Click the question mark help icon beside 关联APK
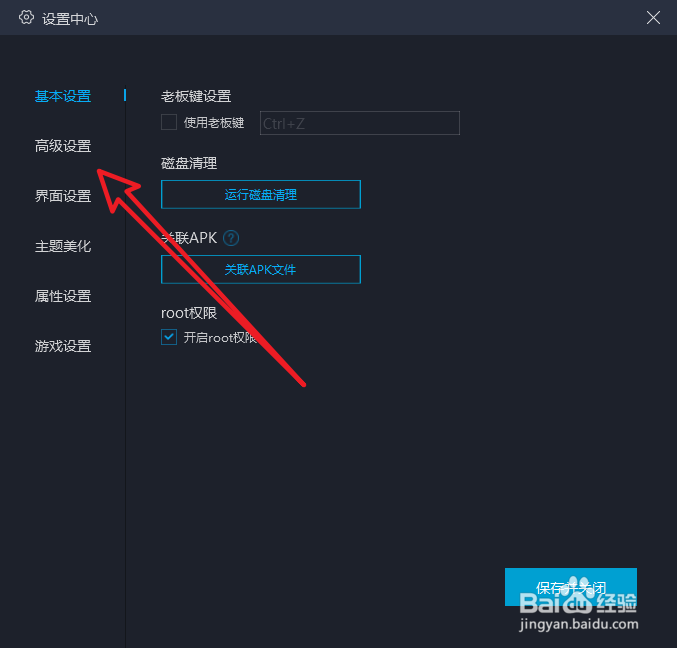Image resolution: width=677 pixels, height=648 pixels. pyautogui.click(x=231, y=238)
